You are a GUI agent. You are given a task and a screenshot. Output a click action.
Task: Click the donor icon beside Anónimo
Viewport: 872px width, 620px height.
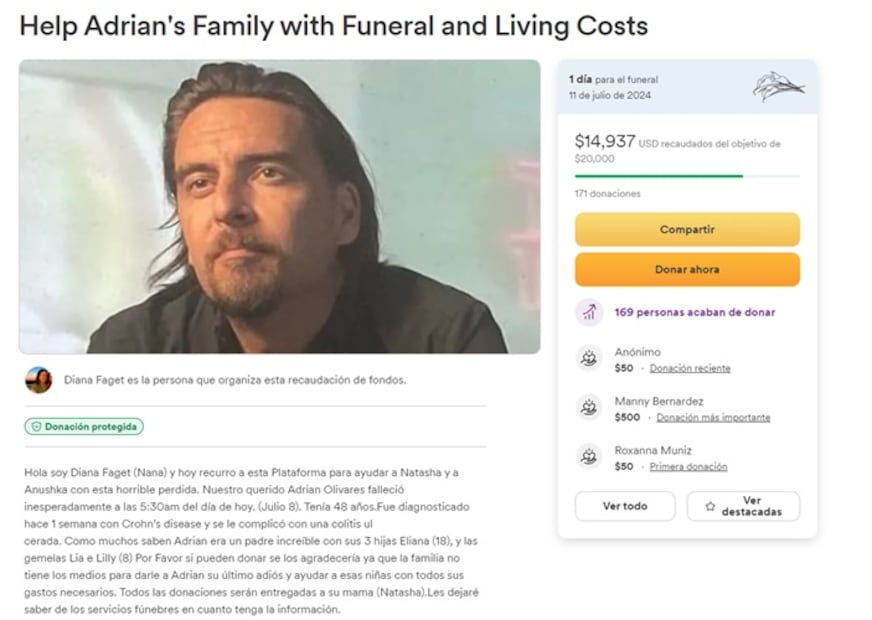click(589, 359)
